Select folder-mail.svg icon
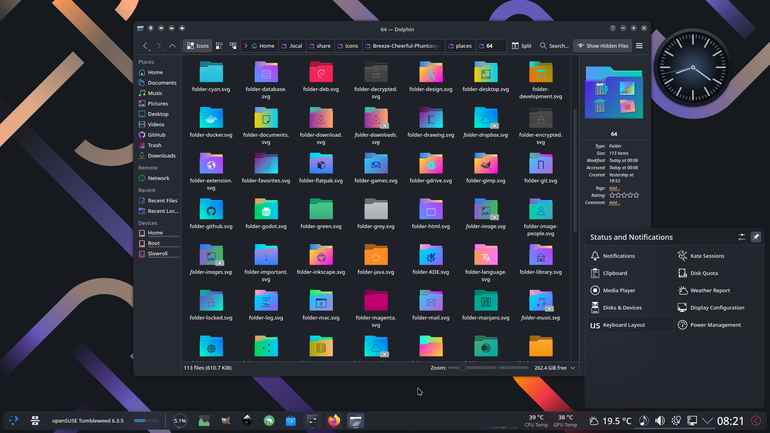 pos(431,301)
